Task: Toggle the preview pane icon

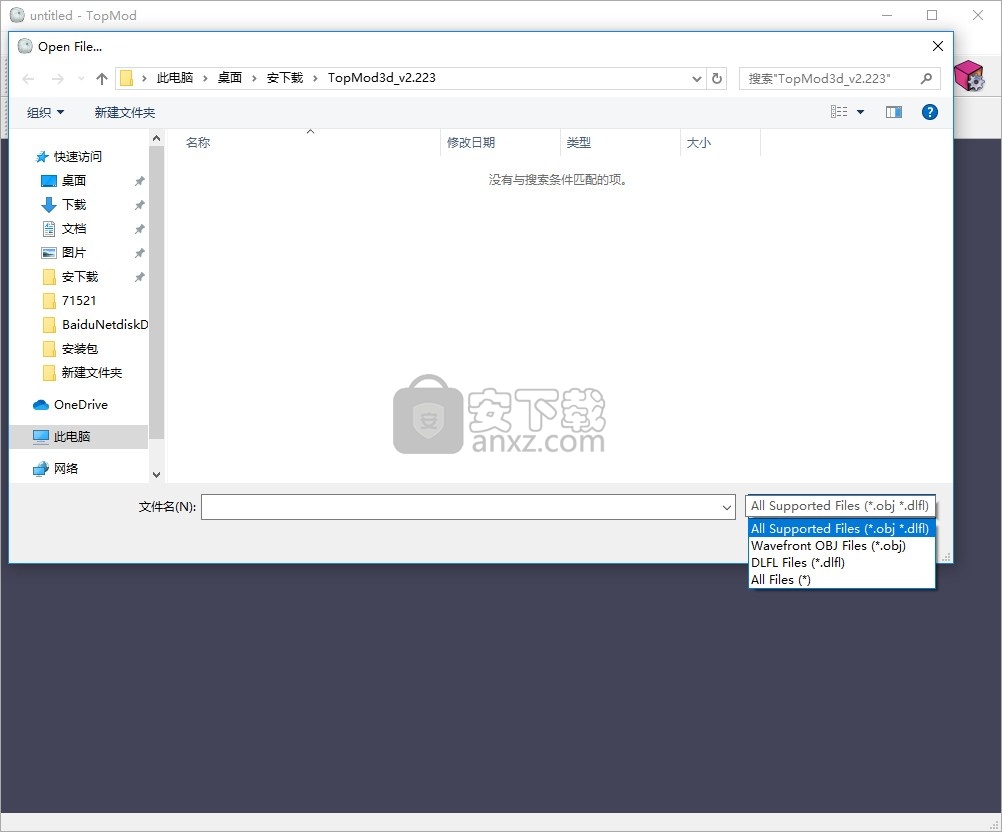Action: [x=893, y=112]
